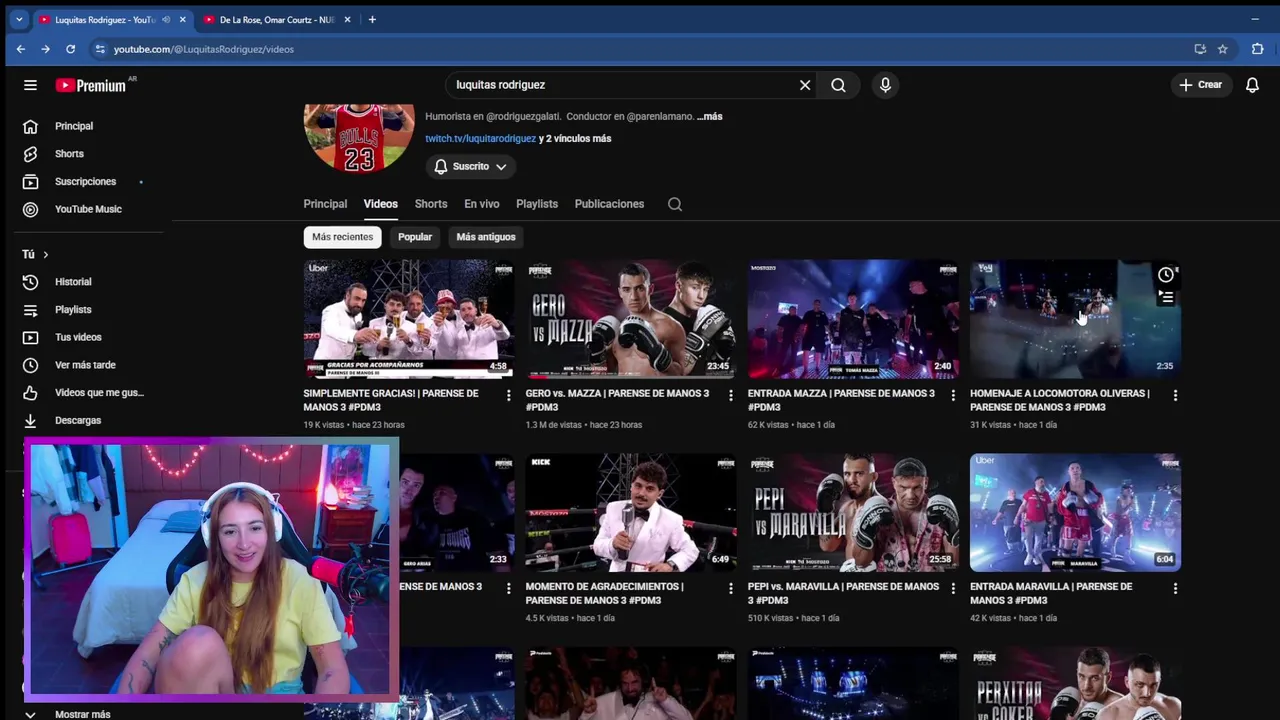Switch to the En vivo tab
Image resolution: width=1280 pixels, height=720 pixels.
[481, 204]
